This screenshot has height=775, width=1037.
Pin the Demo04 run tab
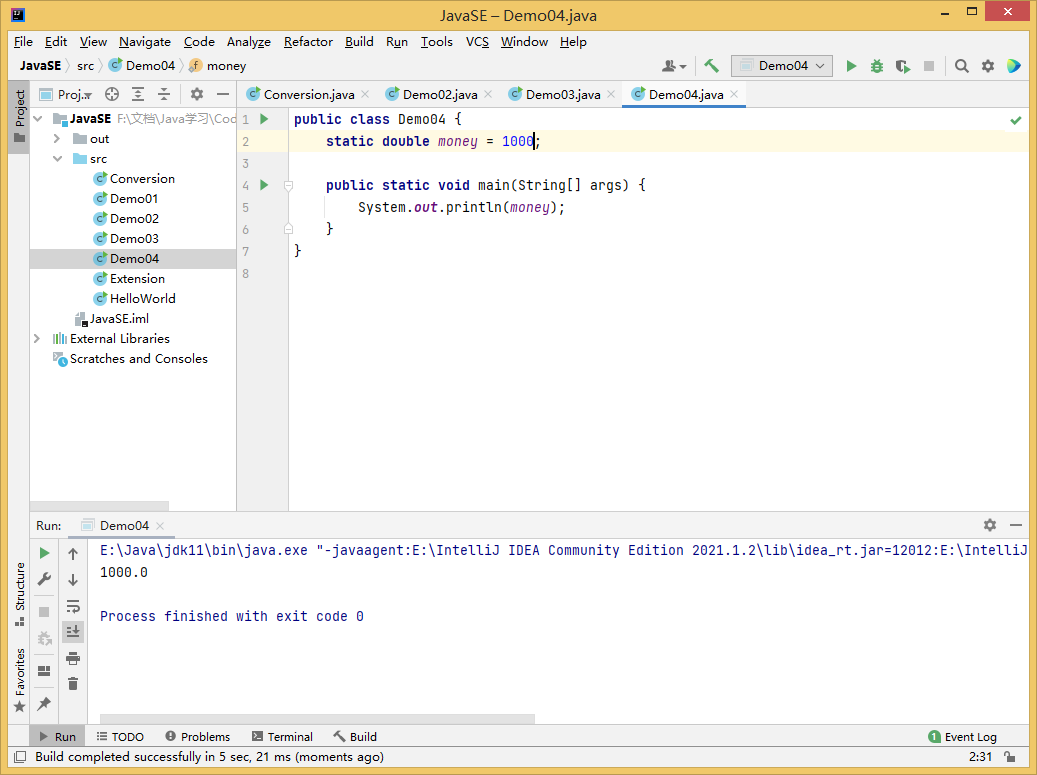[x=44, y=704]
